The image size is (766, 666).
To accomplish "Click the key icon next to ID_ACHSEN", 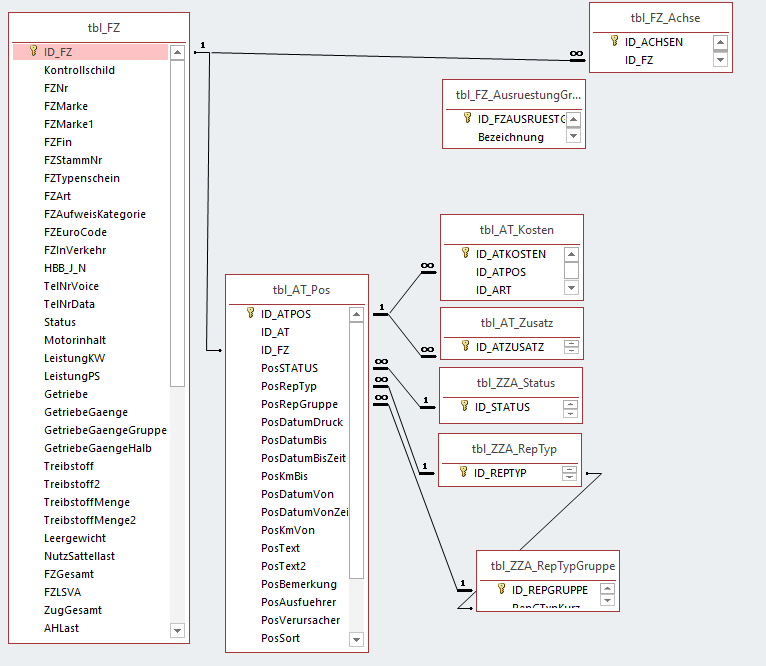I will 615,41.
